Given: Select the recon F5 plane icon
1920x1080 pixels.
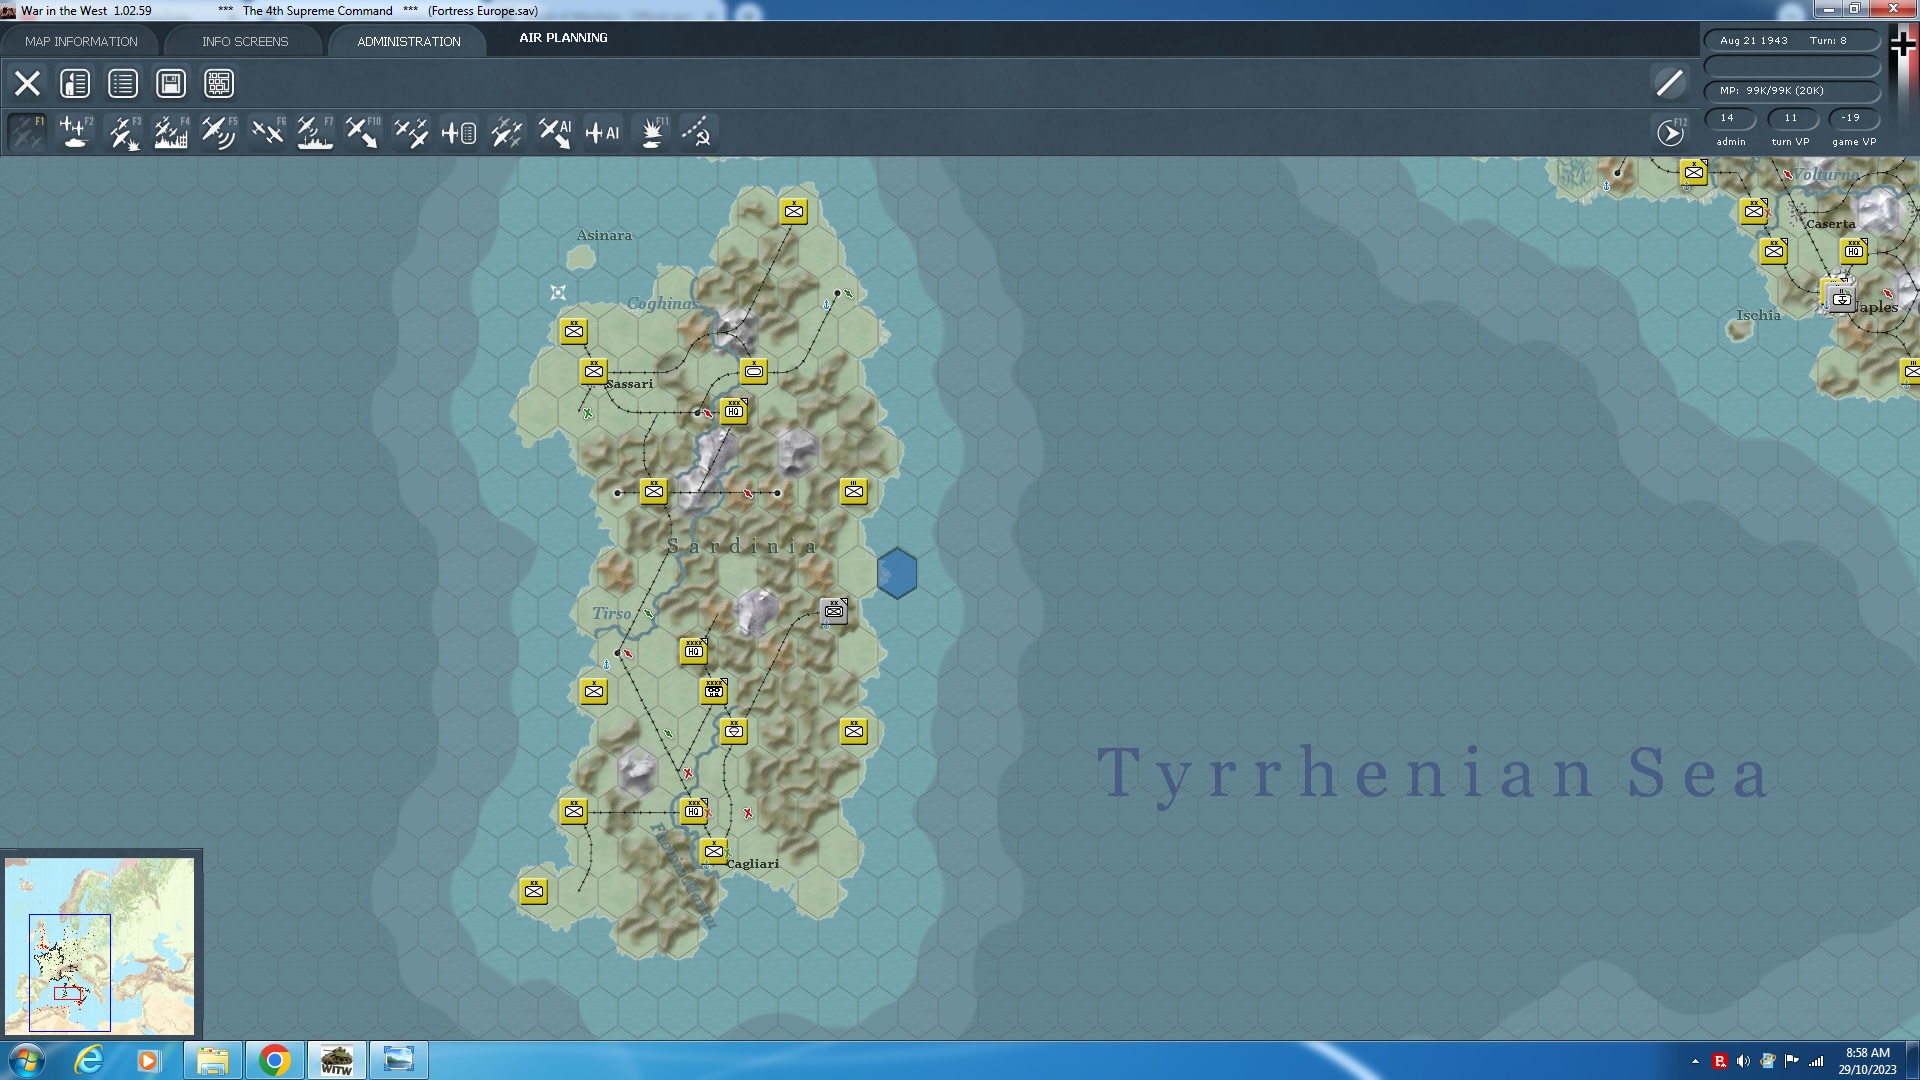Looking at the screenshot, I should 218,132.
